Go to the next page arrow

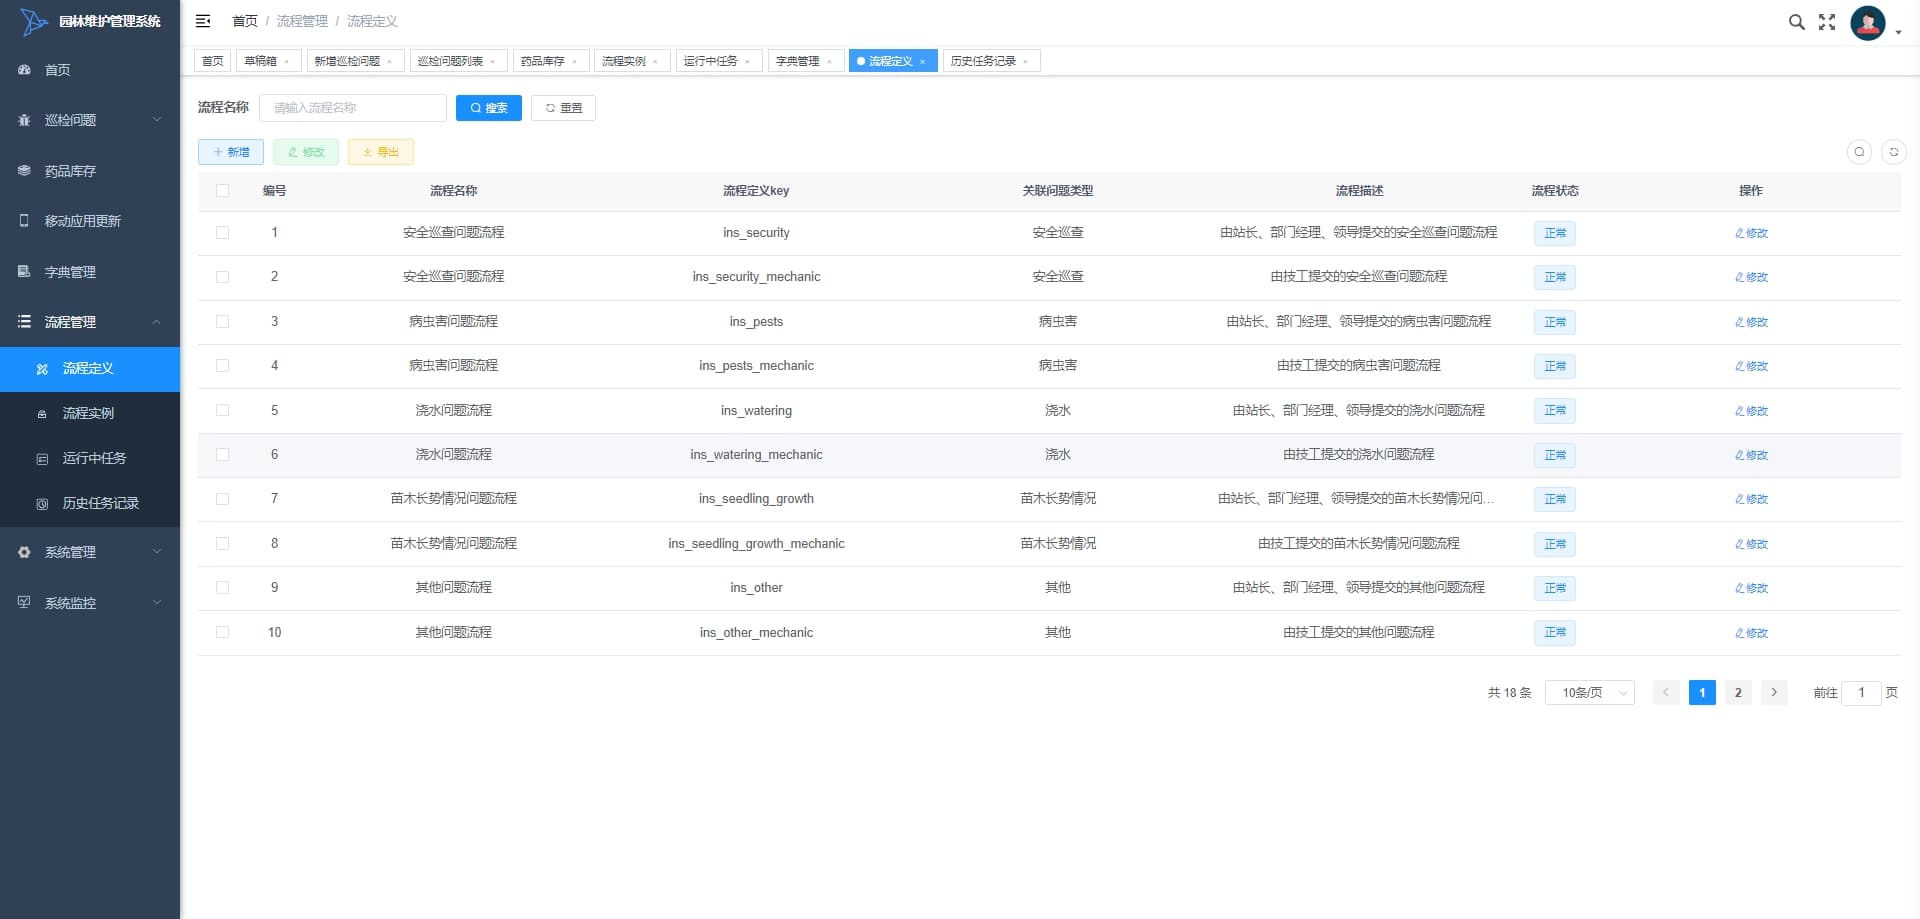(x=1774, y=692)
